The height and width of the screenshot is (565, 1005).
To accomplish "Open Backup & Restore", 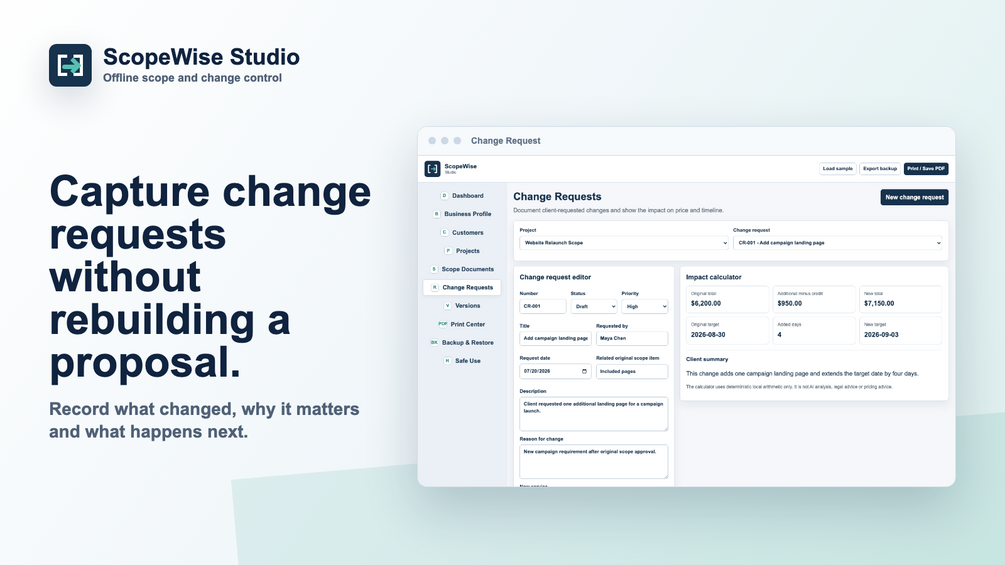I will point(462,343).
